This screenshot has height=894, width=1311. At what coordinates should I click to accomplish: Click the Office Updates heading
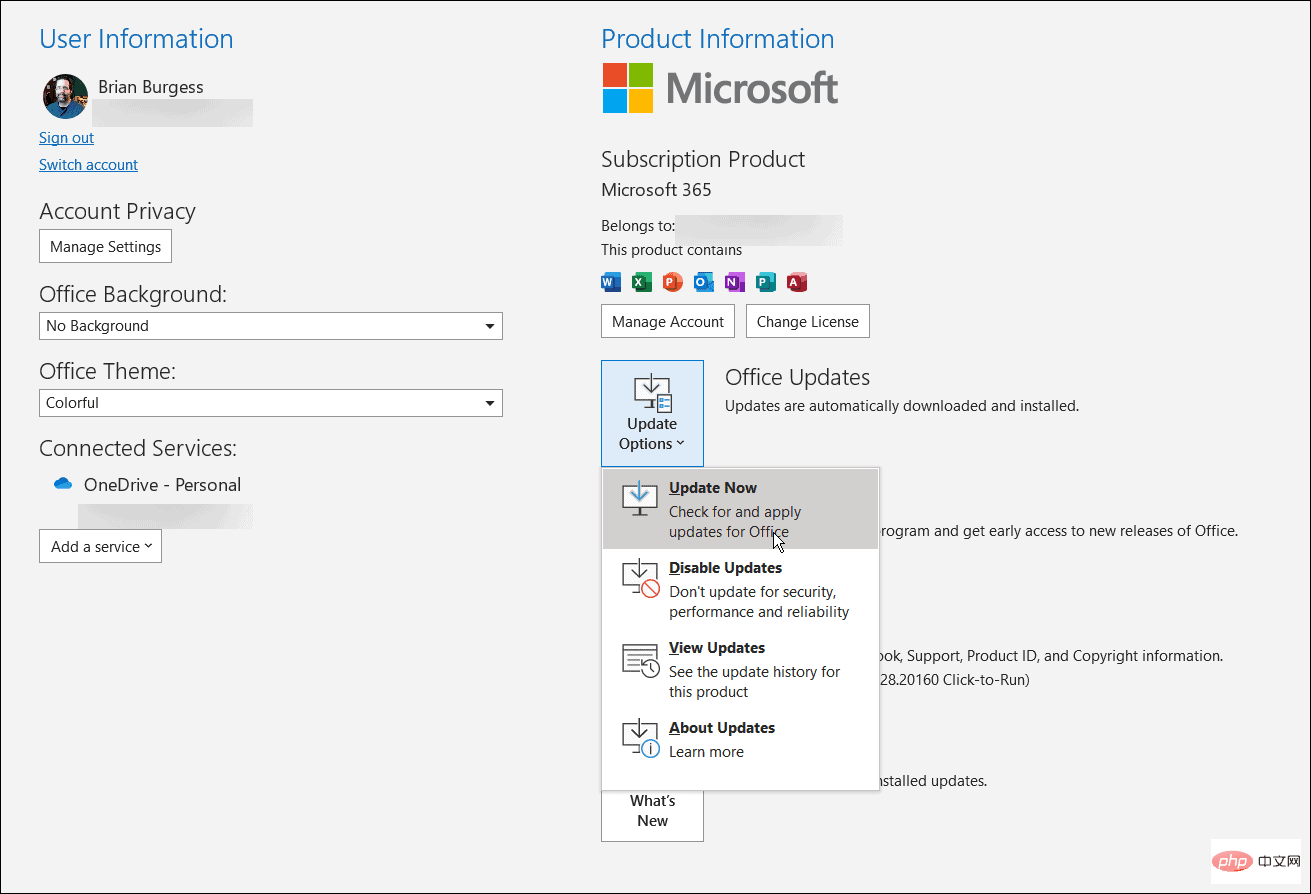(797, 377)
